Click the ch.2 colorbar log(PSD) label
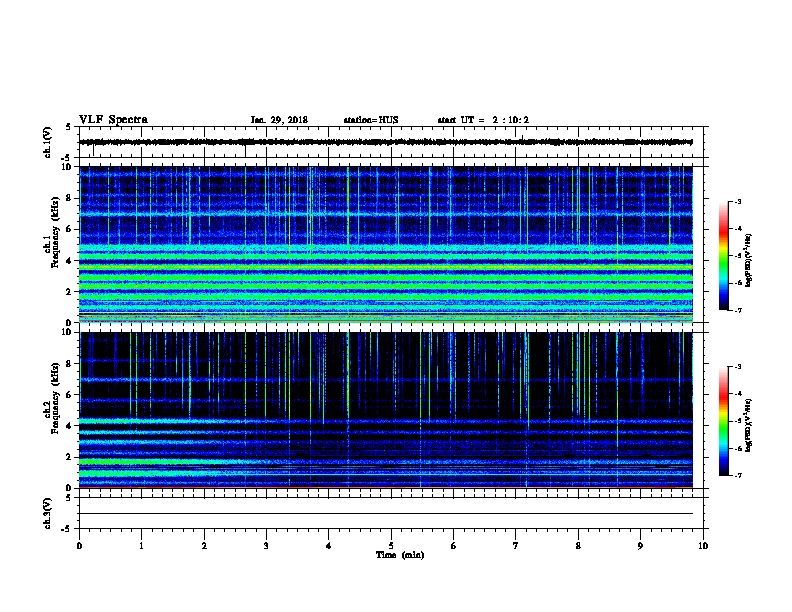The height and width of the screenshot is (612, 792). (x=749, y=425)
